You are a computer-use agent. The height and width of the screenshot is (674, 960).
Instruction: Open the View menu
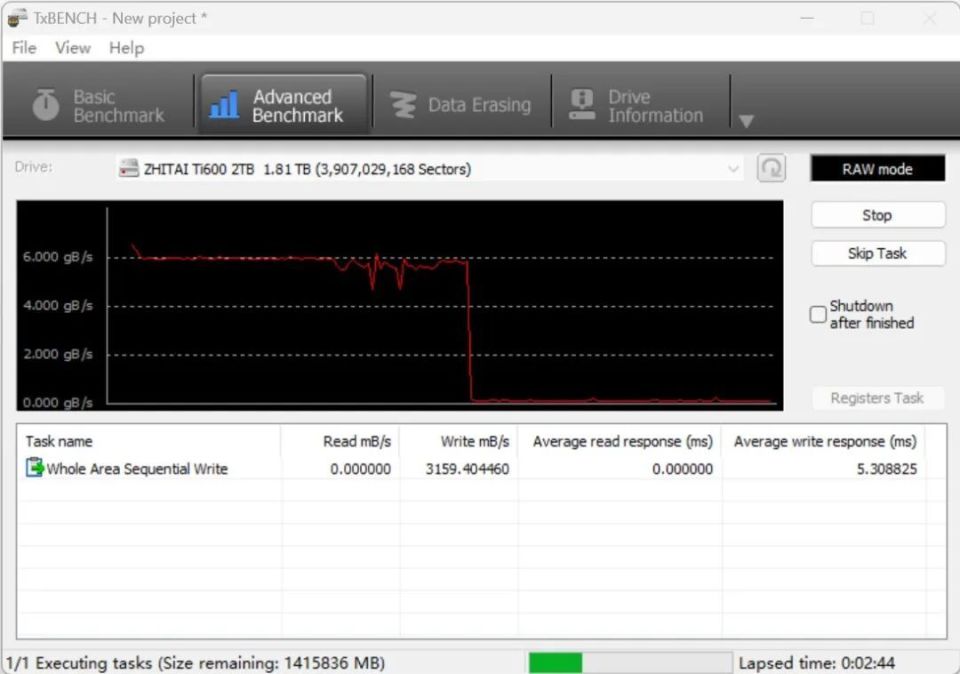pos(73,48)
